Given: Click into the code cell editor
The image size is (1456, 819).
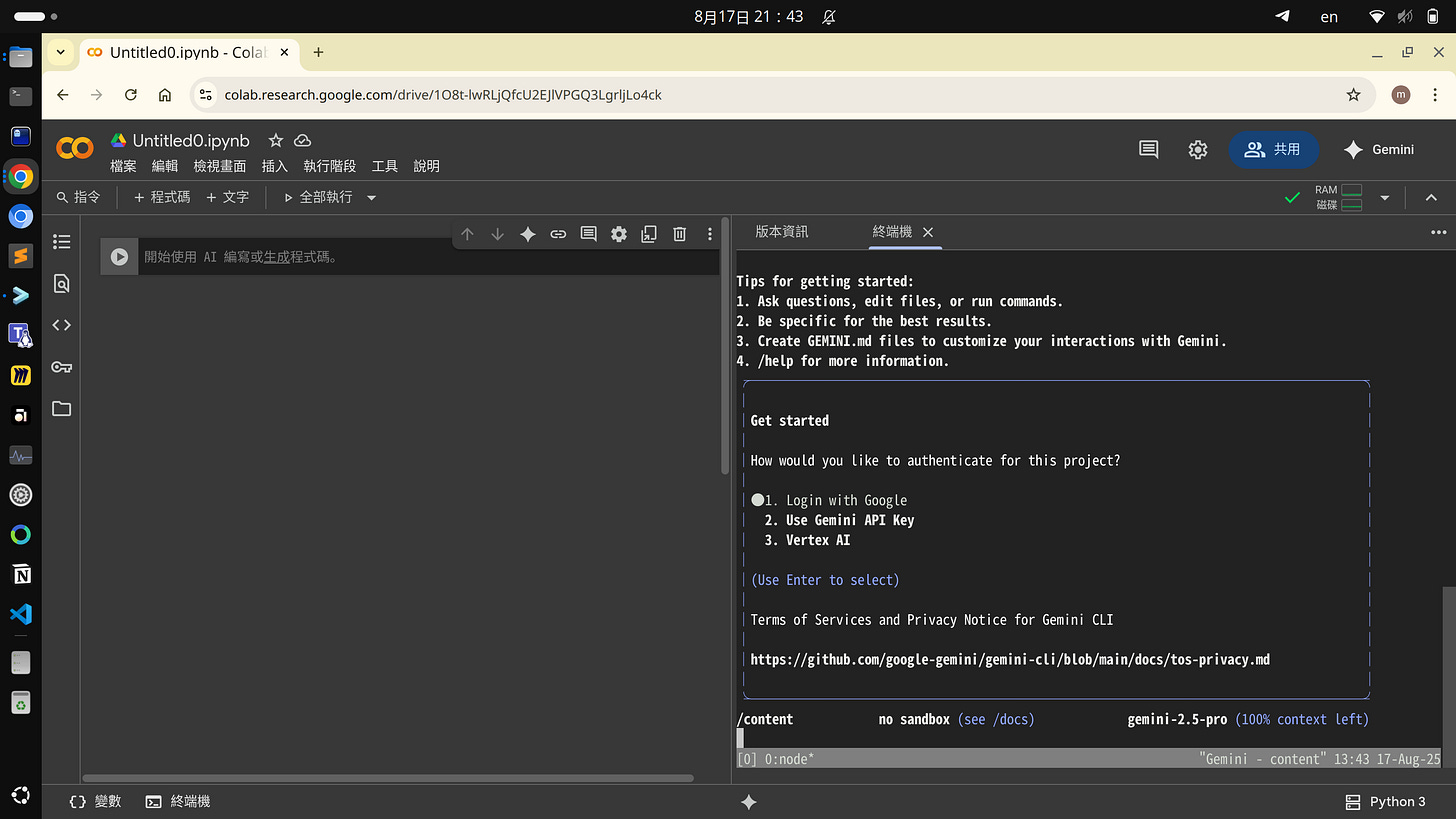Looking at the screenshot, I should click(x=428, y=257).
